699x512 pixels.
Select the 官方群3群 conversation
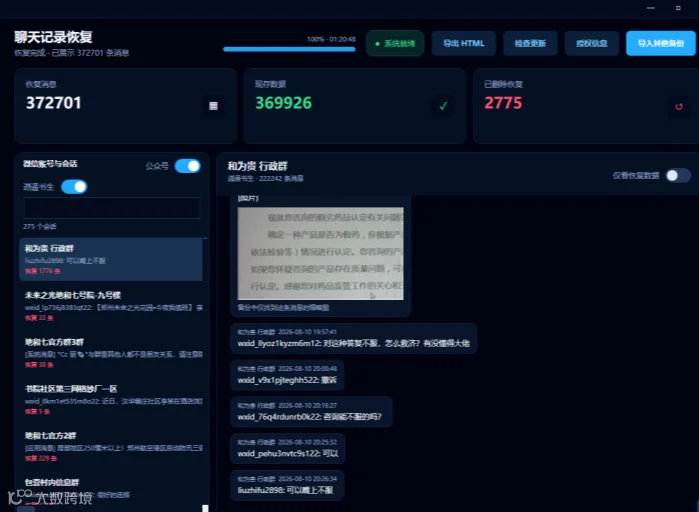pos(111,353)
